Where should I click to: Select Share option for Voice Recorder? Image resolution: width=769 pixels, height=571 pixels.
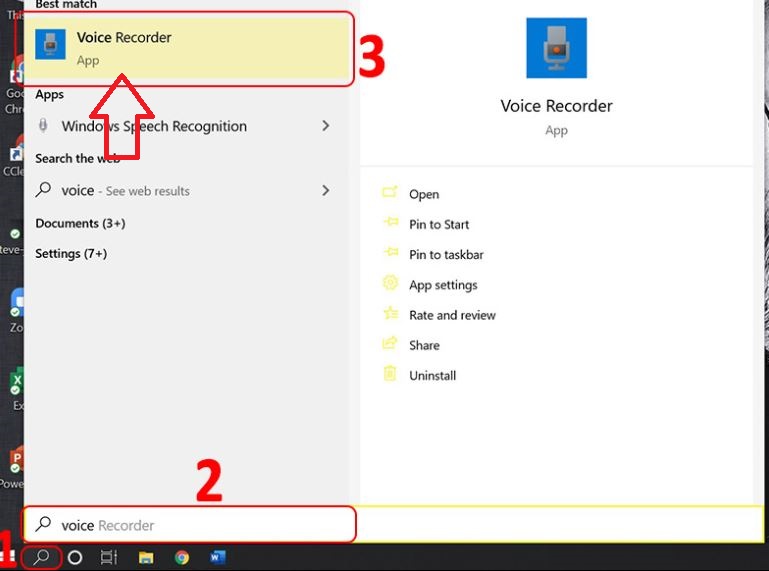424,345
